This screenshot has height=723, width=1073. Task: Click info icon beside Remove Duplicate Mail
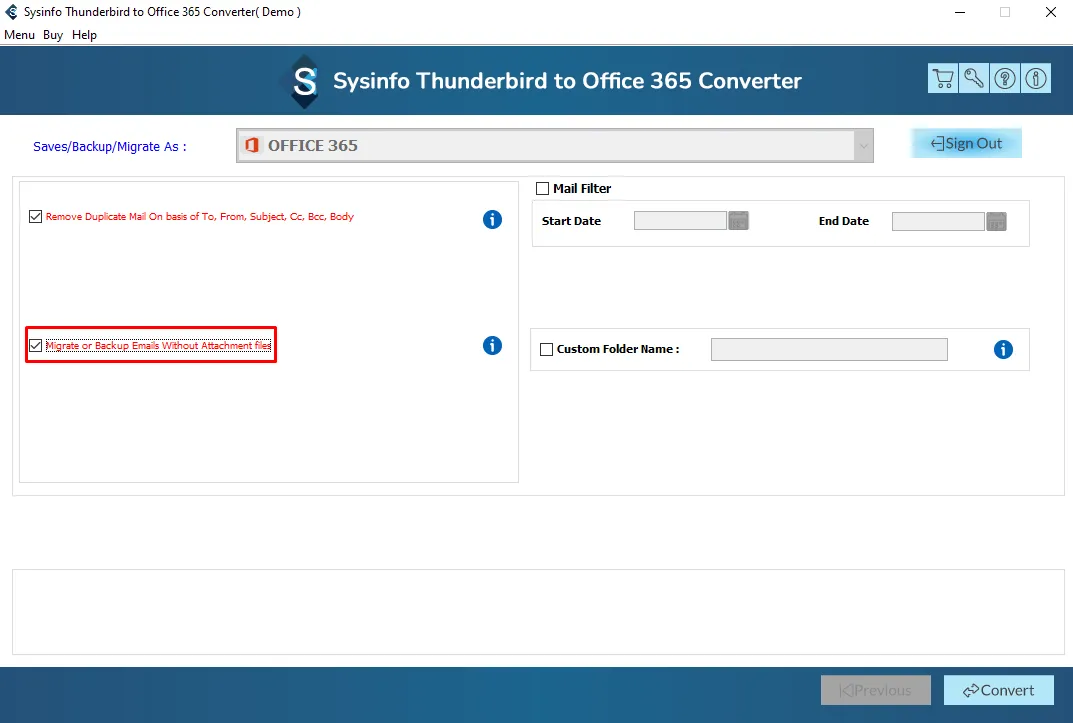click(x=492, y=219)
